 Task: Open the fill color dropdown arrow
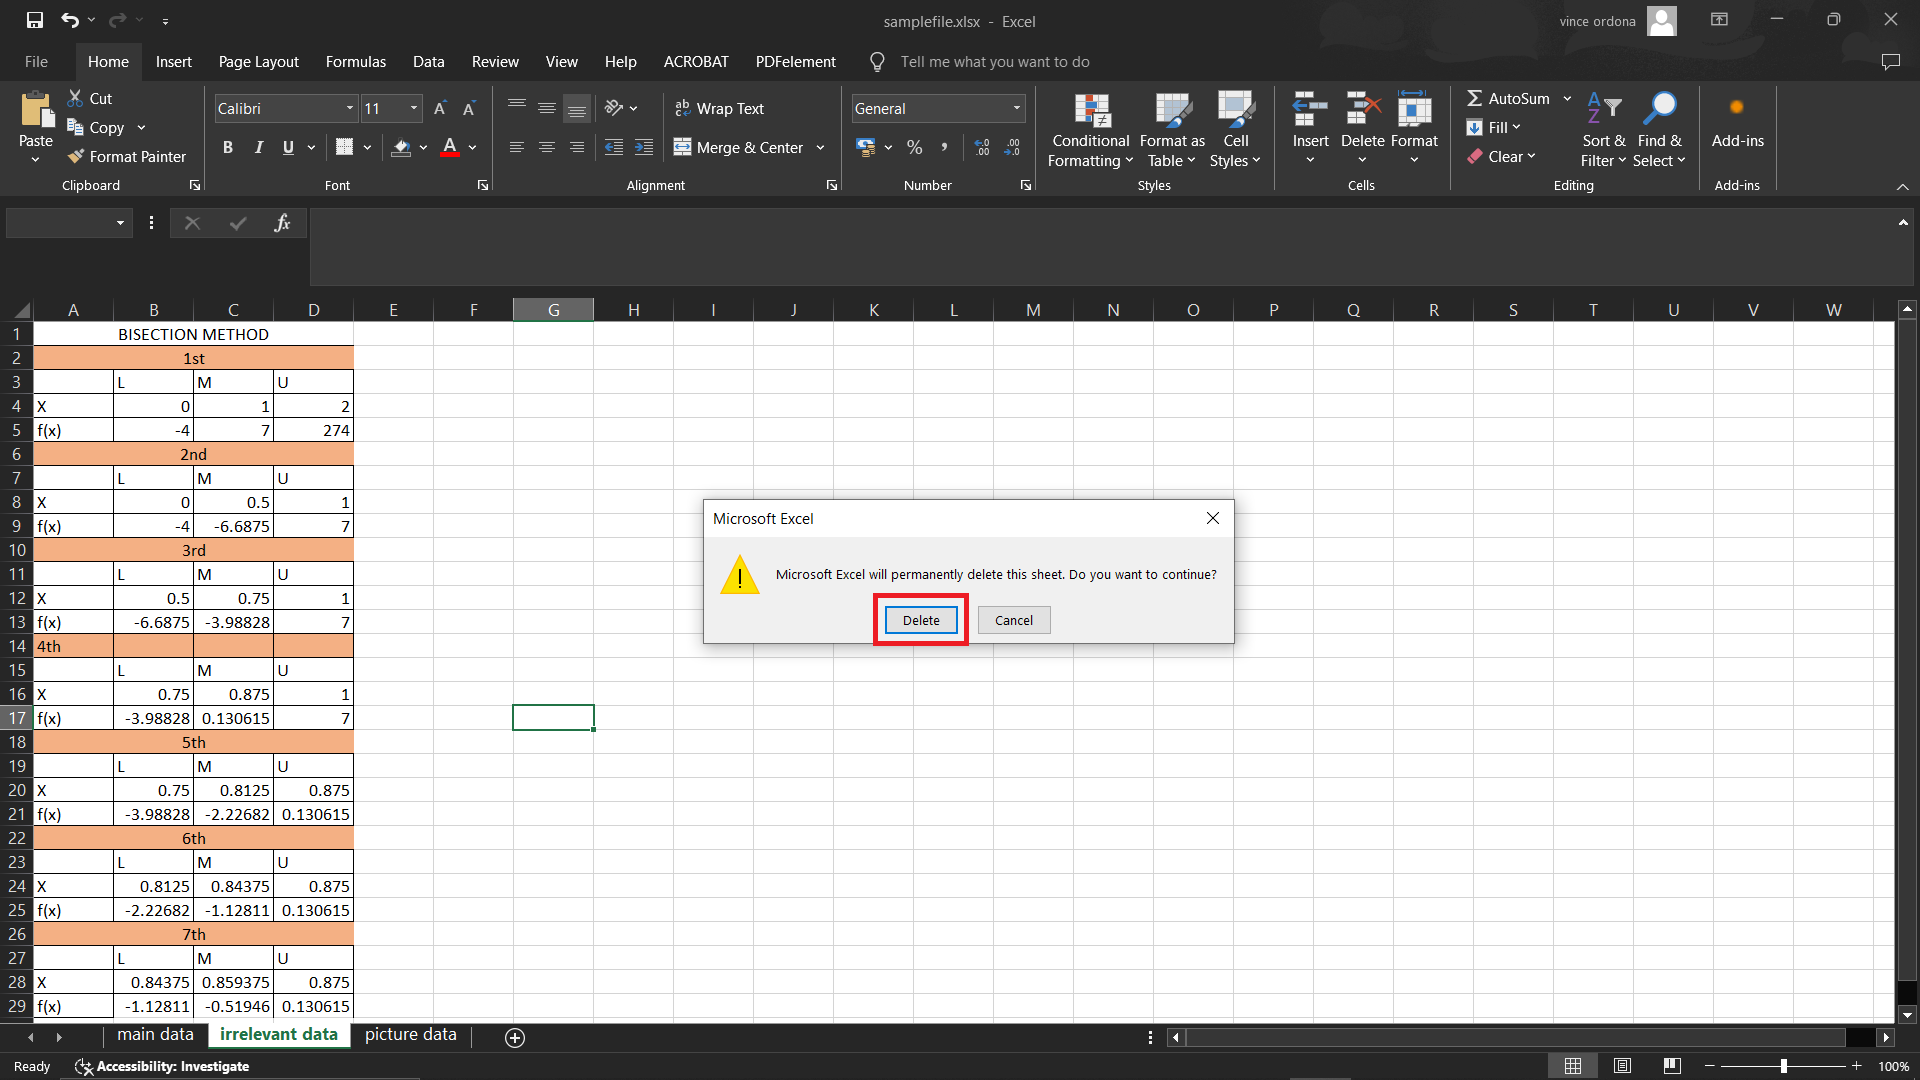(x=423, y=147)
